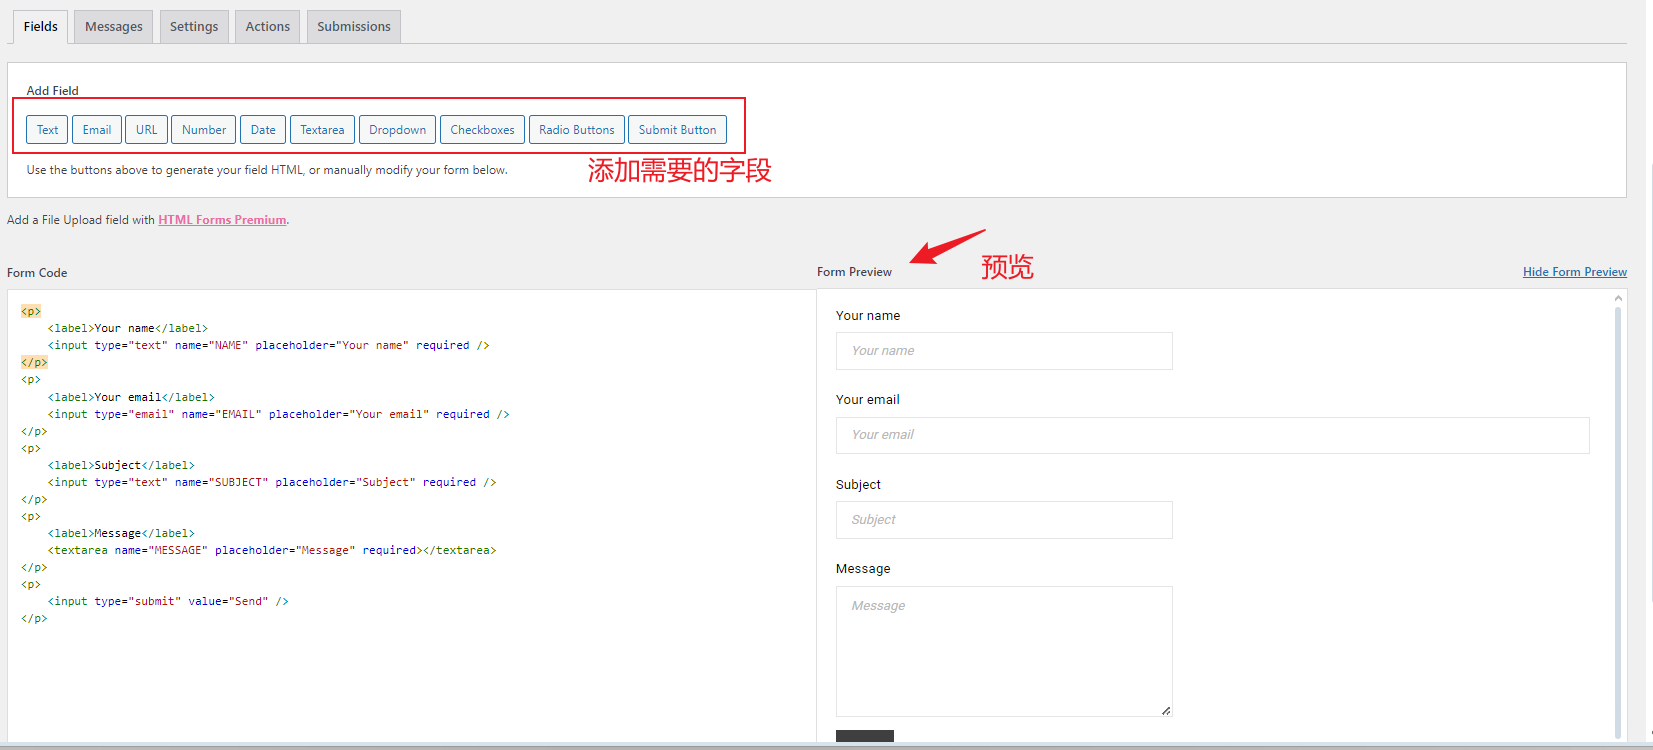Click the 'Form Code' heading

(x=37, y=273)
